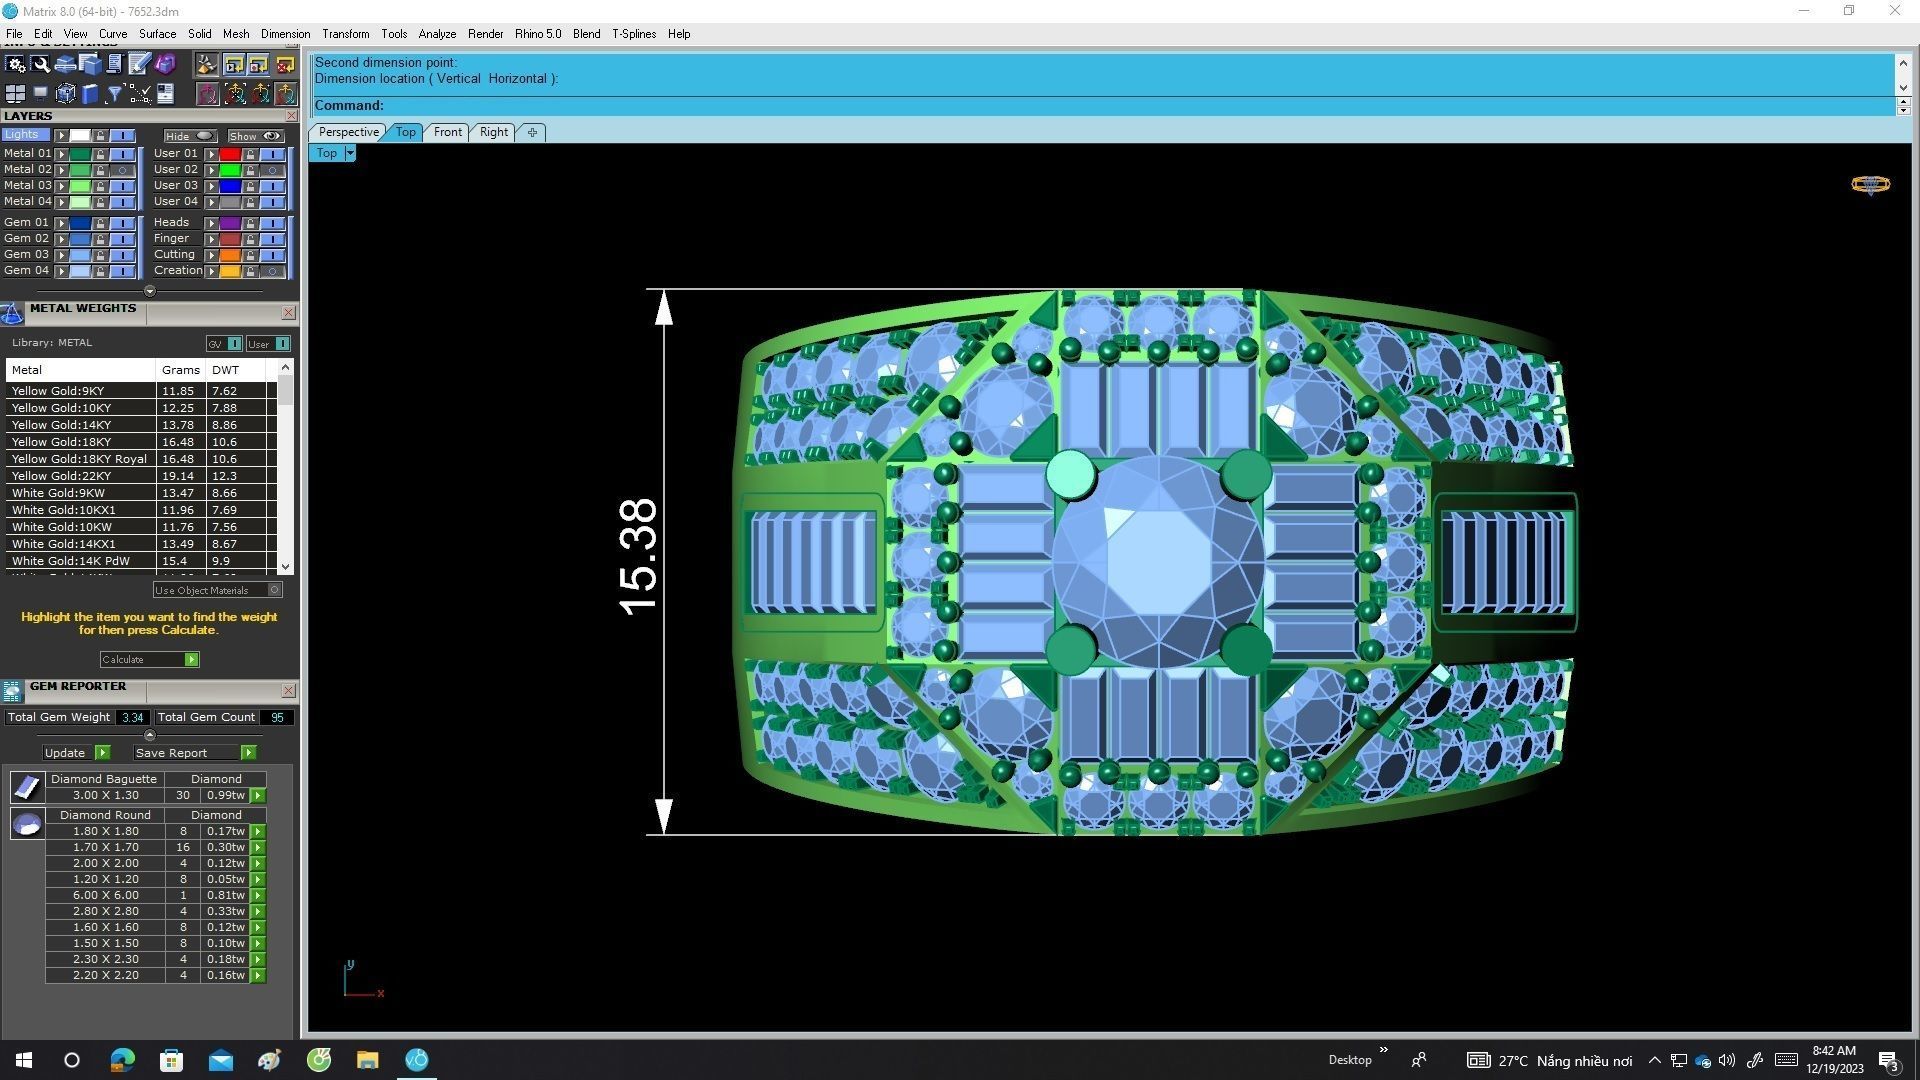Screen dimensions: 1920x1080
Task: Click the gears settings icon in toolbar
Action: (15, 64)
